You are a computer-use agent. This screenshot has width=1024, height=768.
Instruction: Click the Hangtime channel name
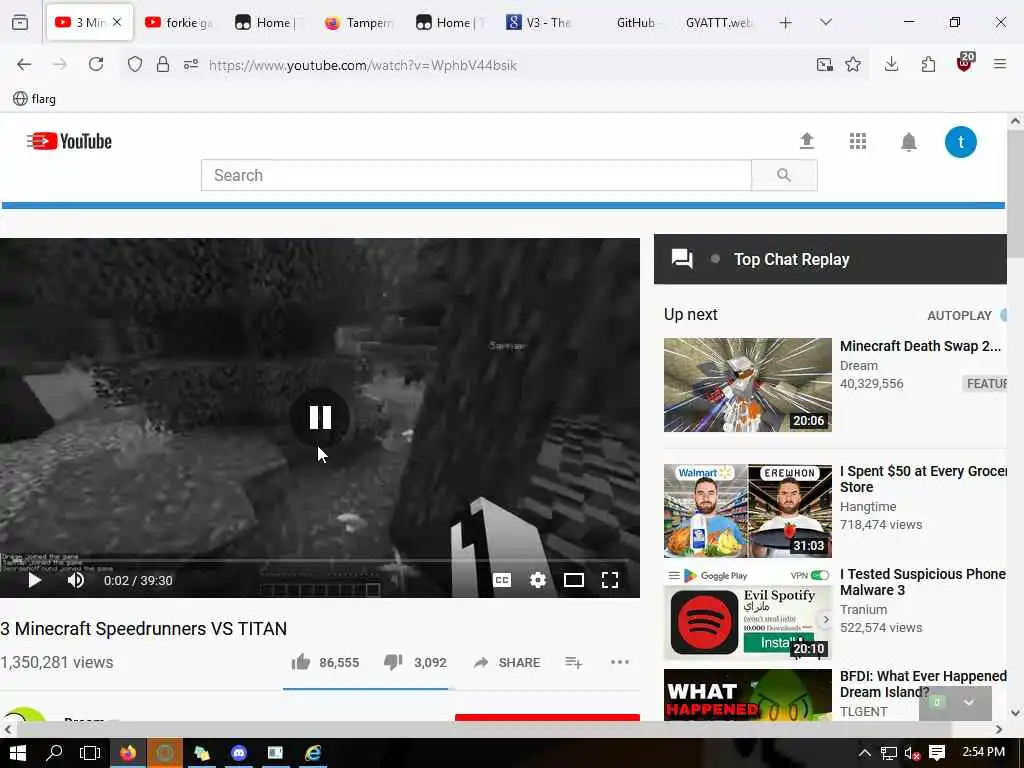867,507
